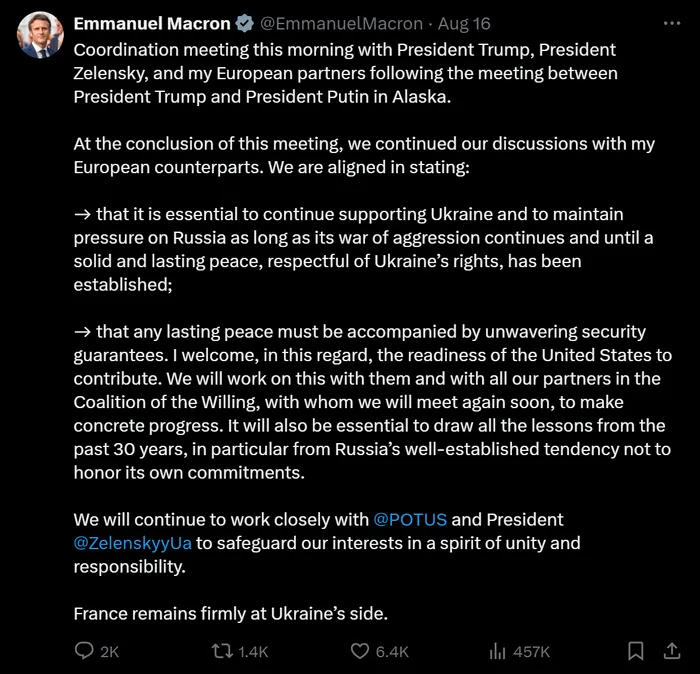Open the view analytics bar chart icon
The image size is (700, 674).
pyautogui.click(x=497, y=651)
